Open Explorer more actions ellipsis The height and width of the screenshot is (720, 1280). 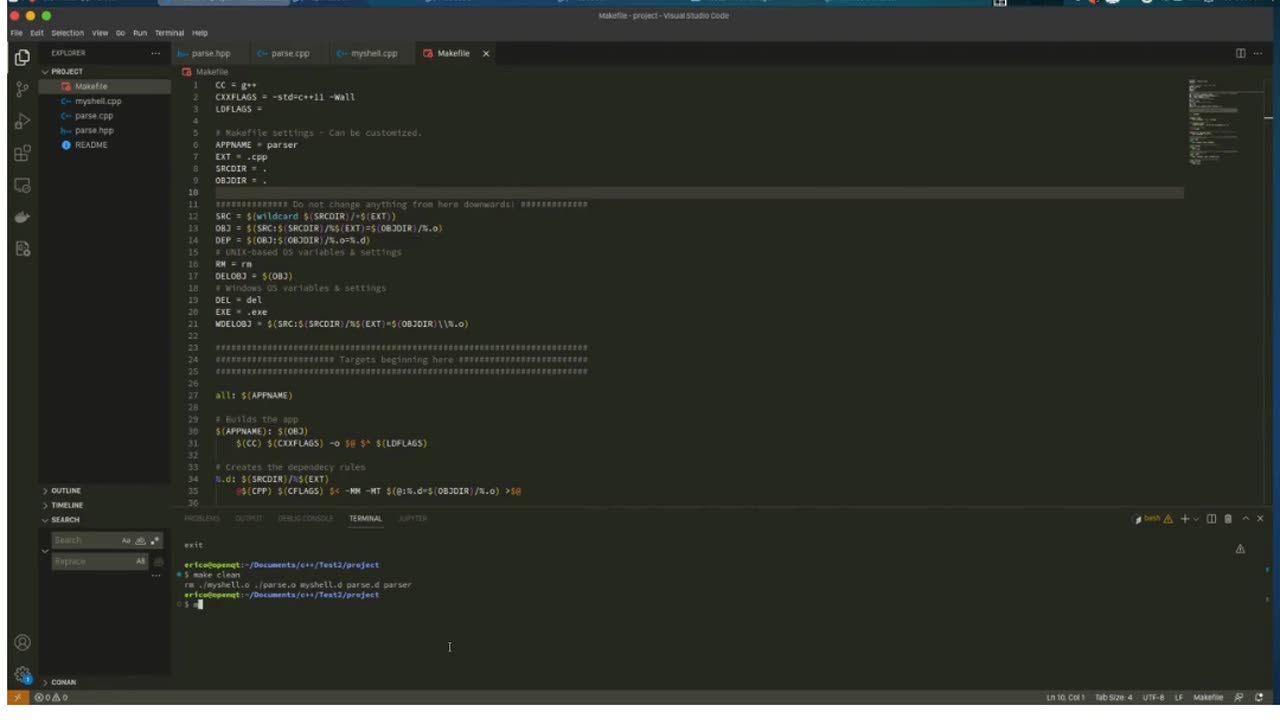point(155,53)
